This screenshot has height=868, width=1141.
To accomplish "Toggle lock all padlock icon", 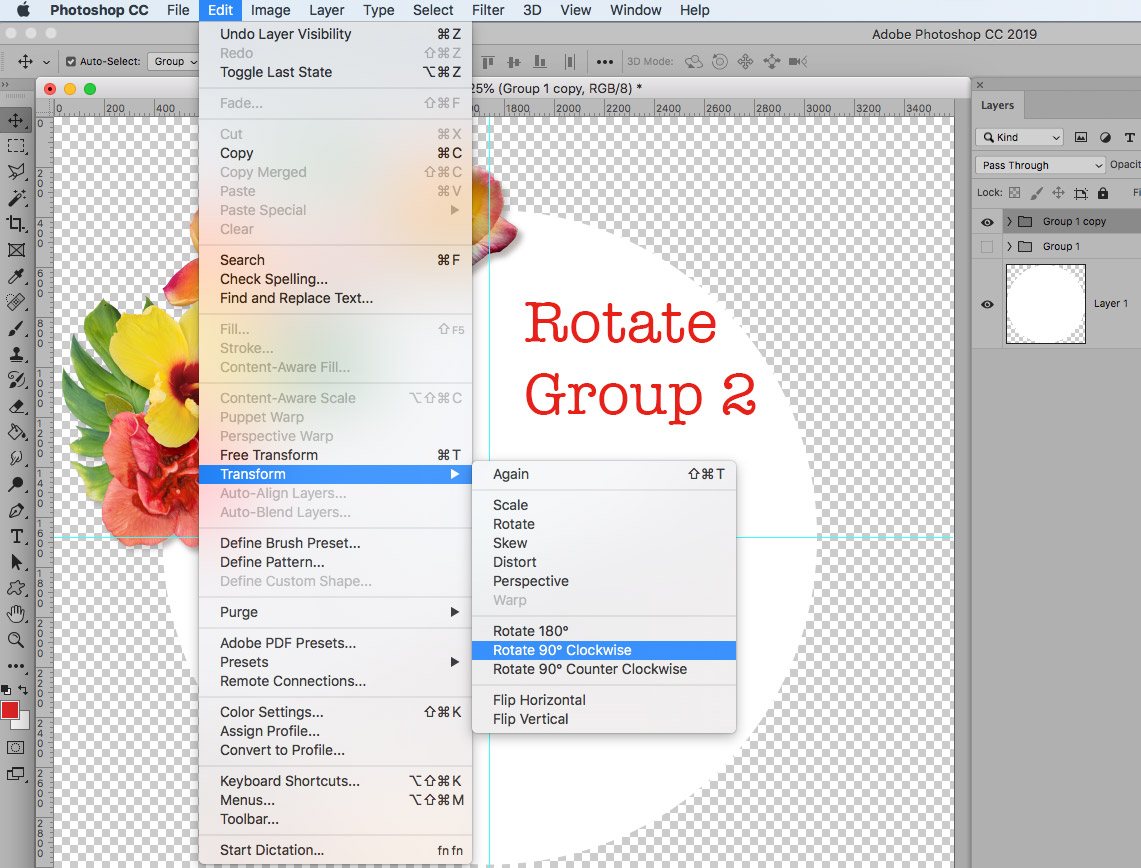I will pos(1103,193).
